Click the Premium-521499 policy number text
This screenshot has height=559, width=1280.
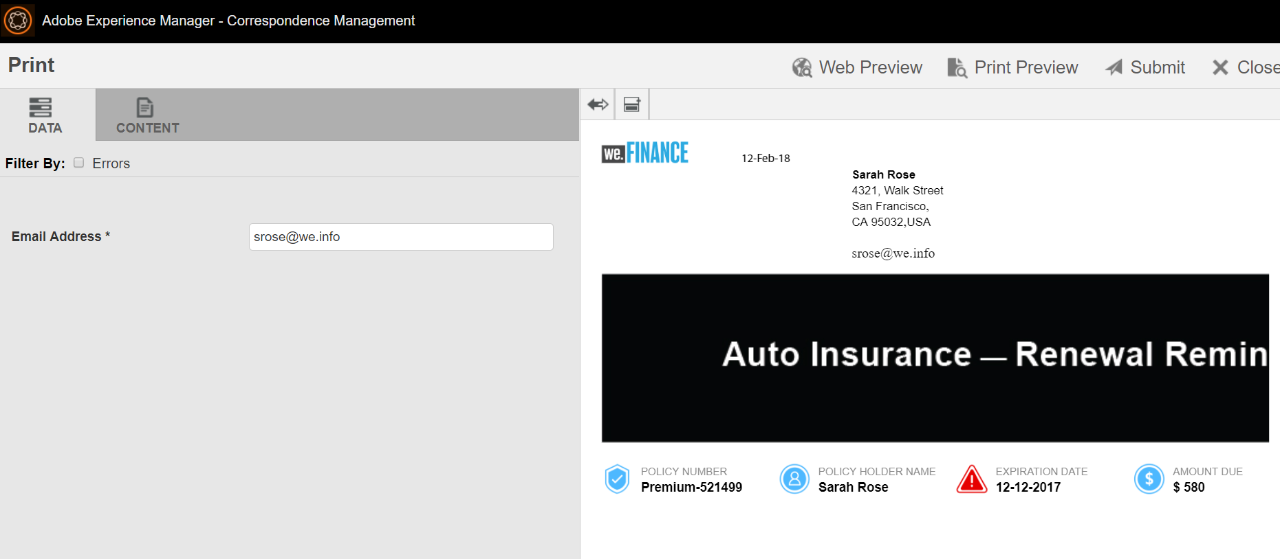[691, 488]
